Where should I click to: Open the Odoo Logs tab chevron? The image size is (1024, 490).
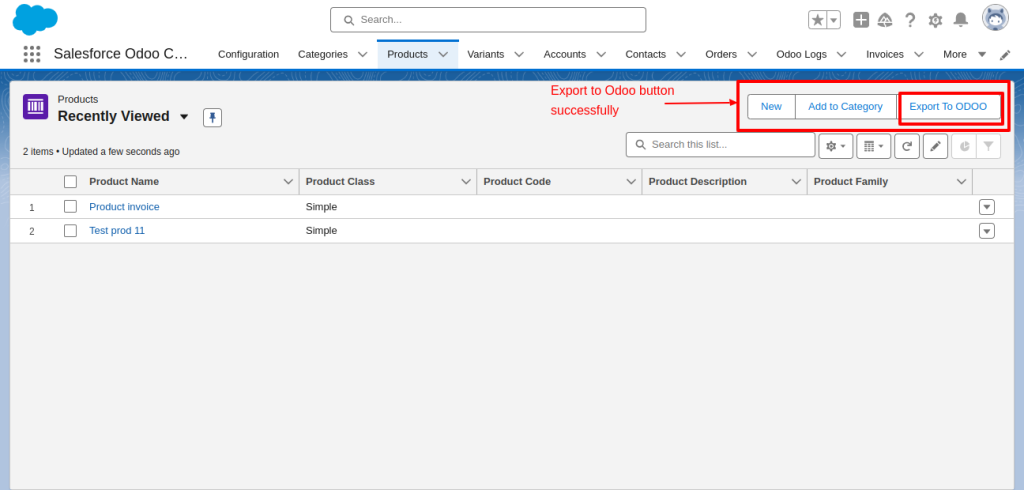pyautogui.click(x=841, y=55)
